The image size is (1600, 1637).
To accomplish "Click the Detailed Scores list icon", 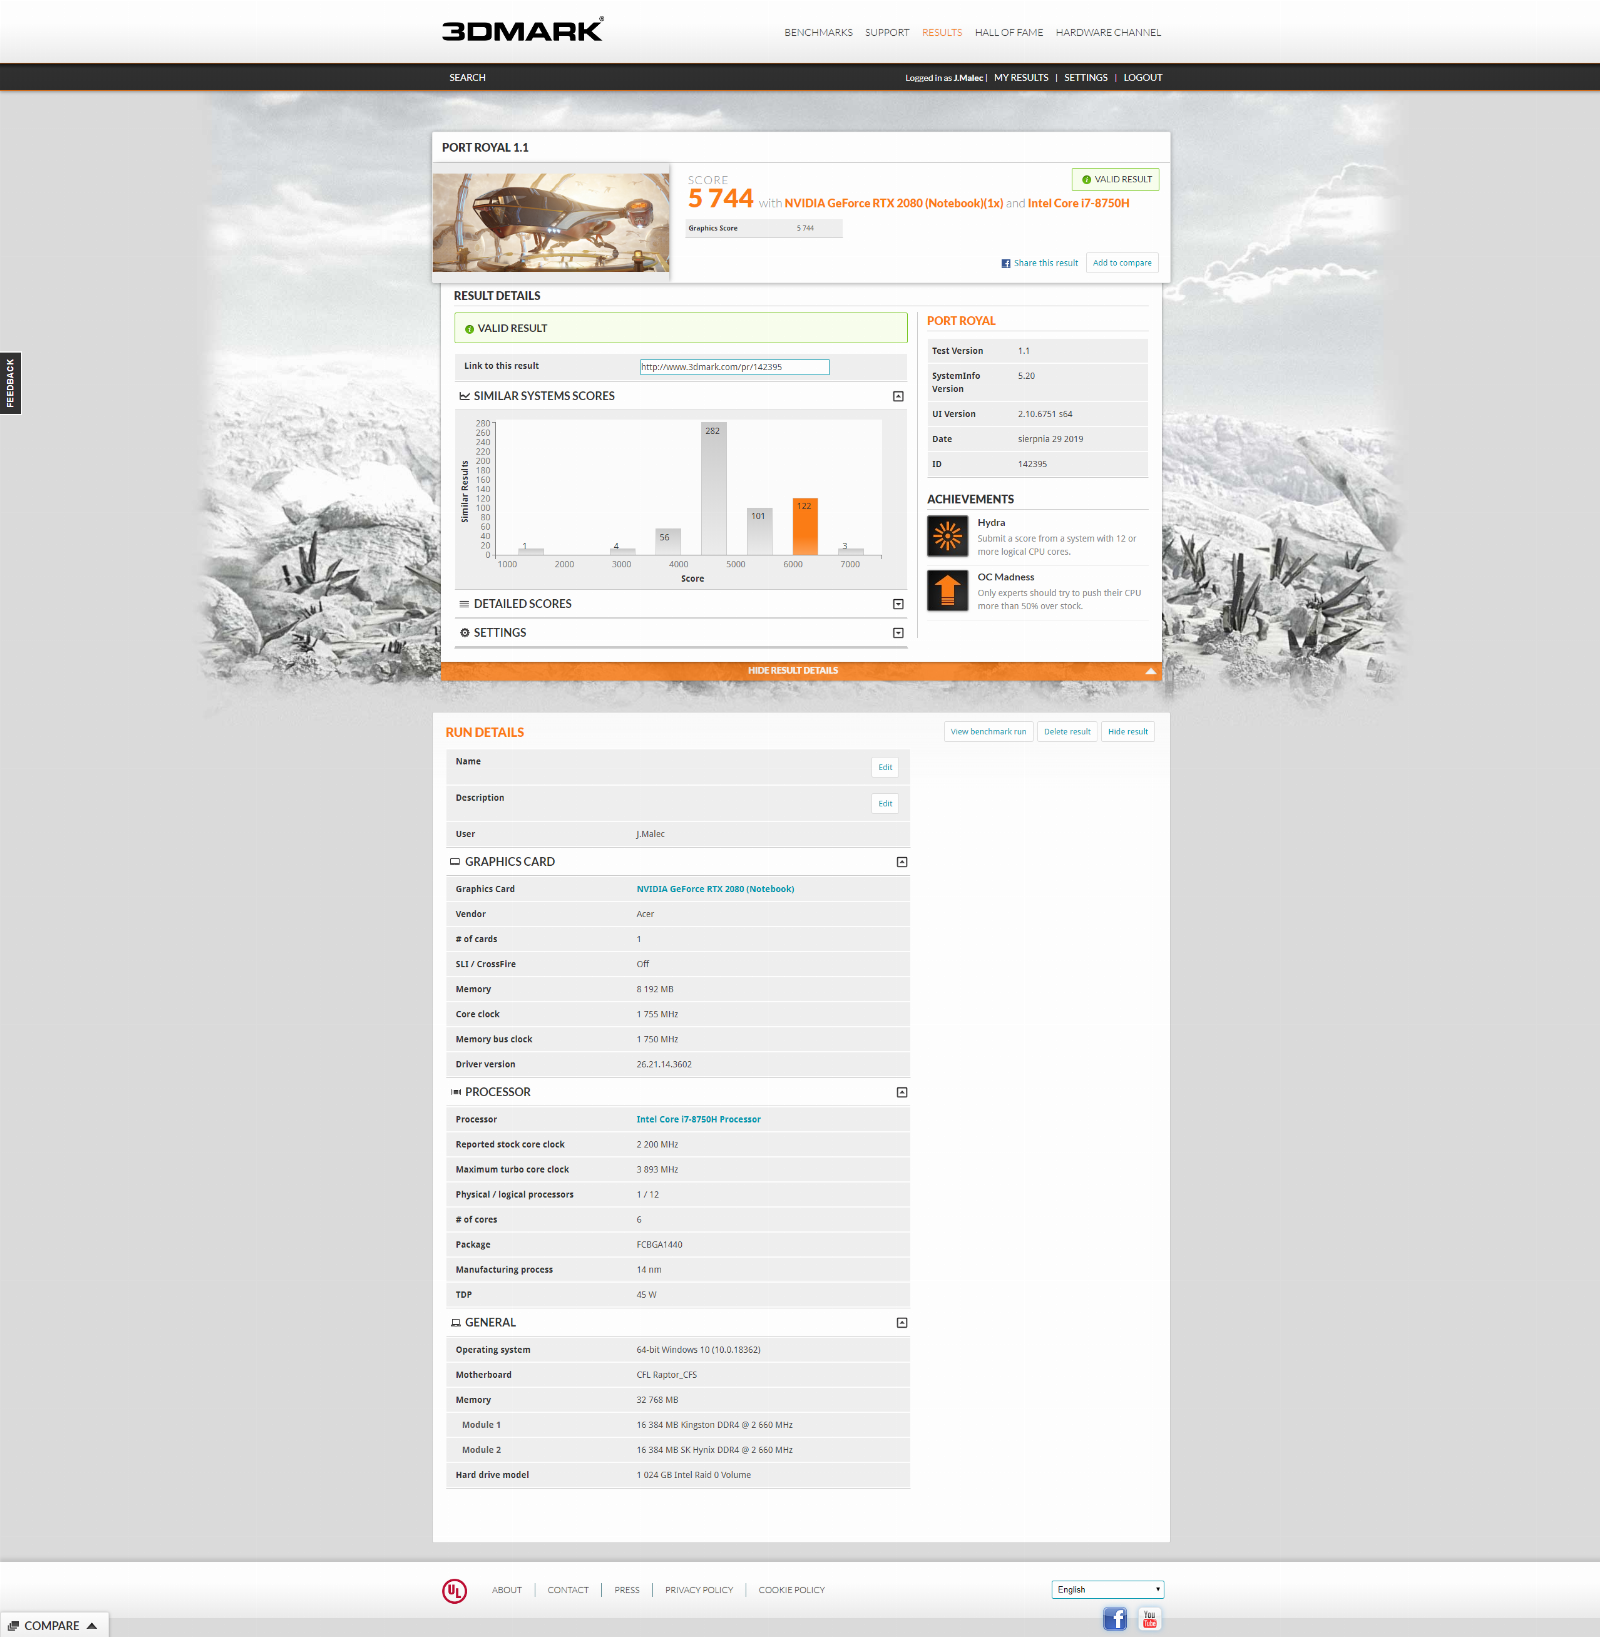I will point(464,604).
